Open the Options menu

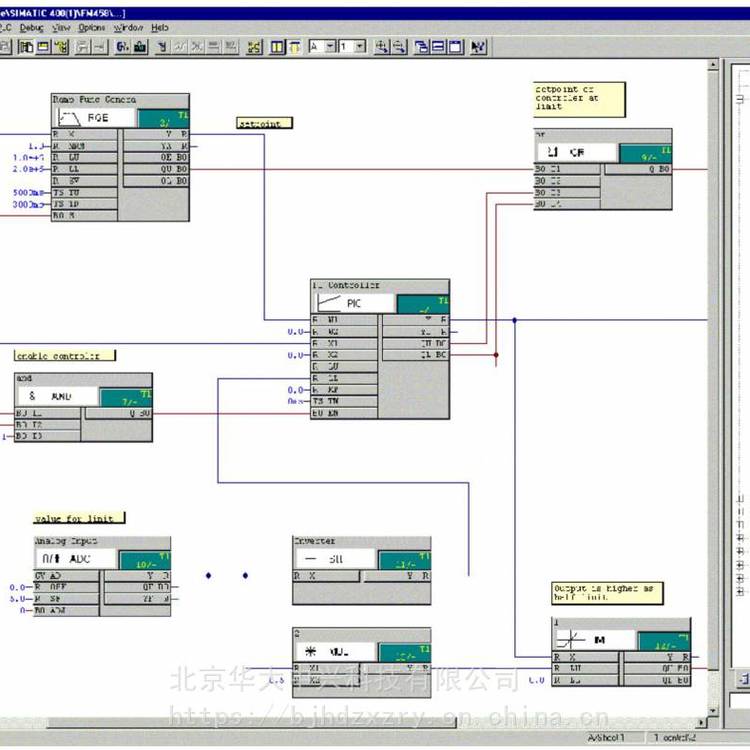coord(92,28)
